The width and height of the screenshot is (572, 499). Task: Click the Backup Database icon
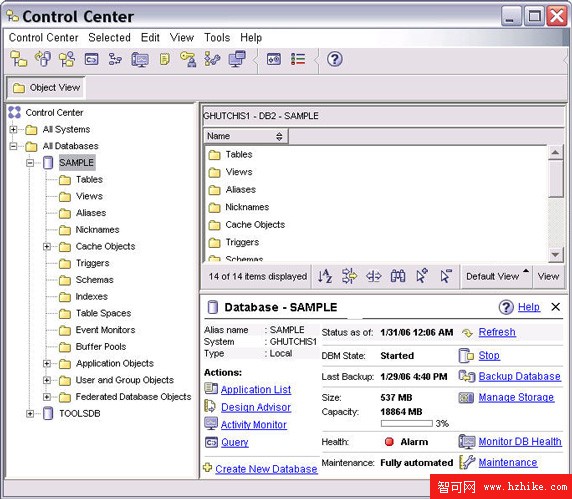467,376
